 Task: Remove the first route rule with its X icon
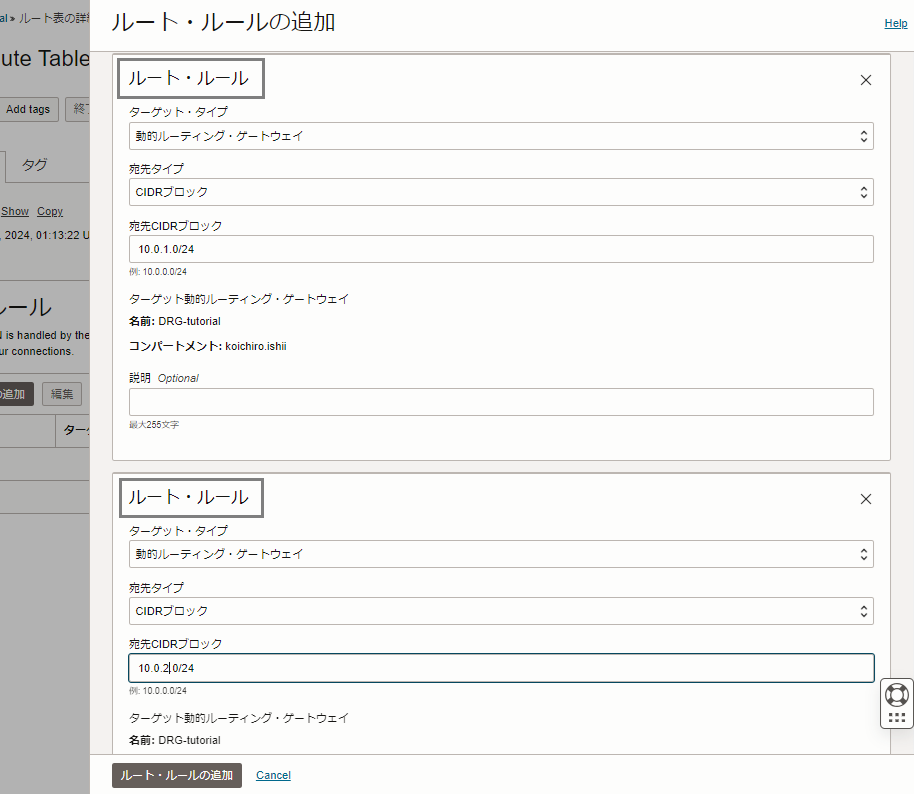(x=866, y=79)
